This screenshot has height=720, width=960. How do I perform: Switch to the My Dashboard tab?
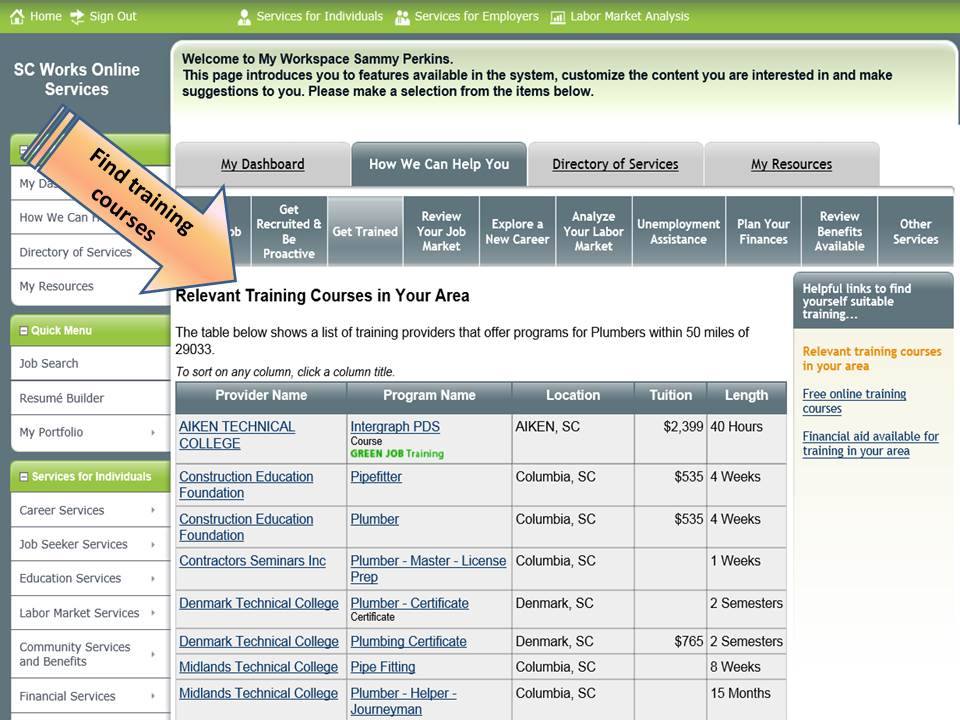pos(263,164)
